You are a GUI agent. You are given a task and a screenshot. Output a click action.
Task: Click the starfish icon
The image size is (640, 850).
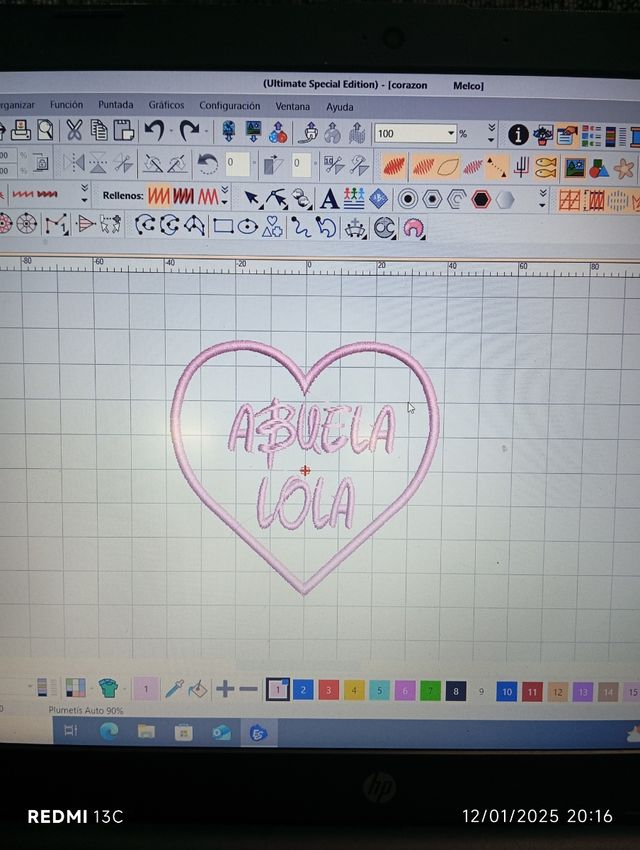[x=624, y=169]
